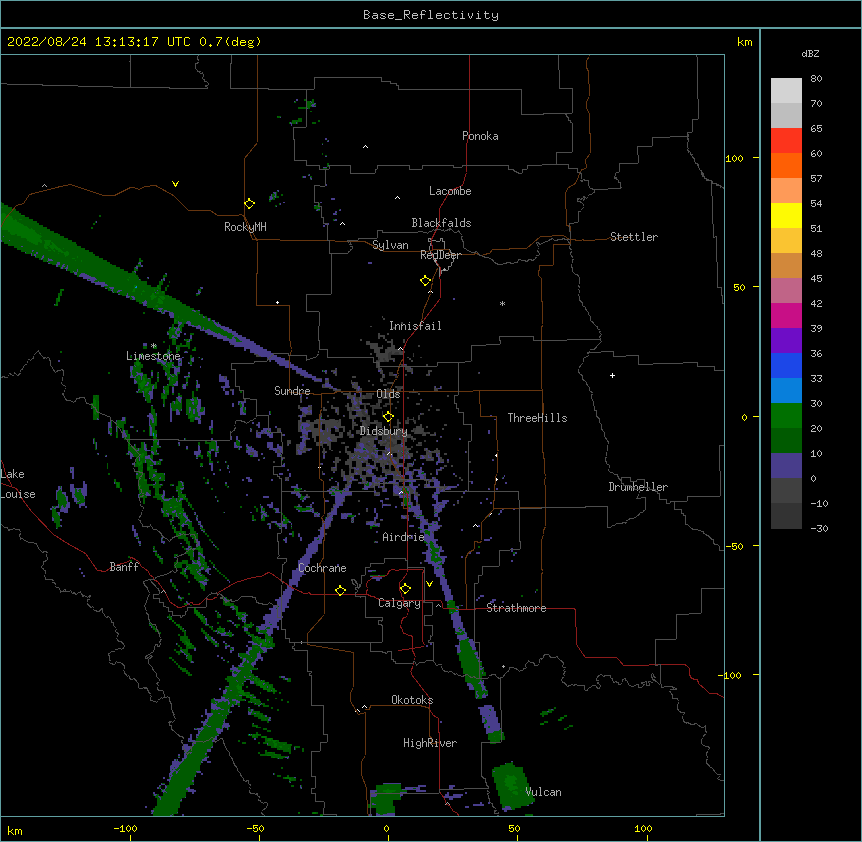The height and width of the screenshot is (842, 862).
Task: Click the dark green 10–20 dBZ swatch
Action: click(x=786, y=441)
